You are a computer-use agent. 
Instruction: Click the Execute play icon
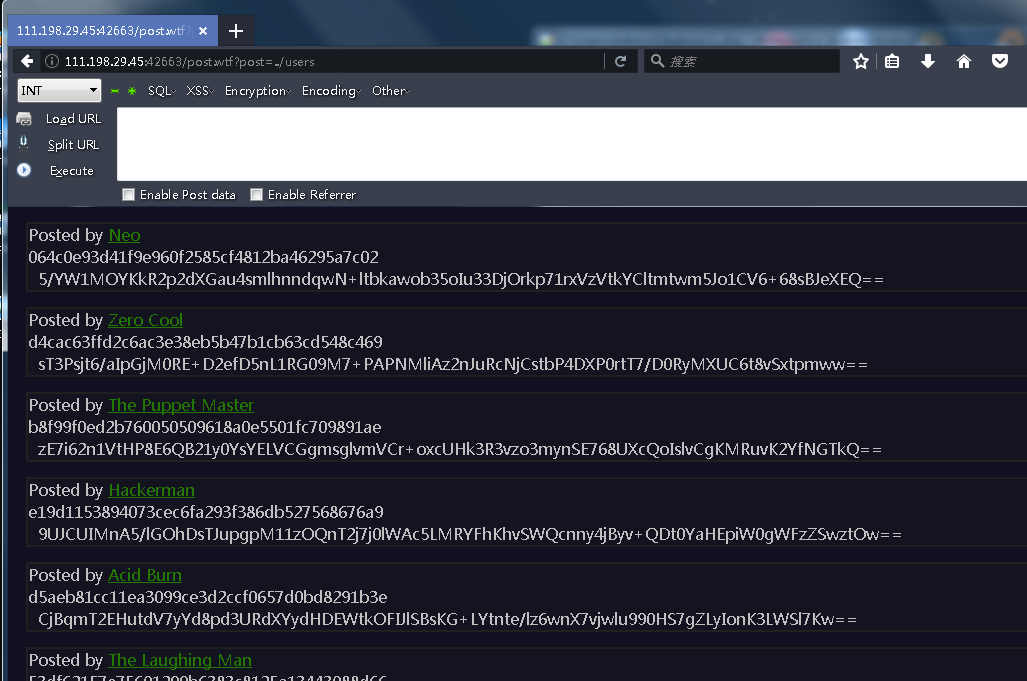(x=24, y=170)
